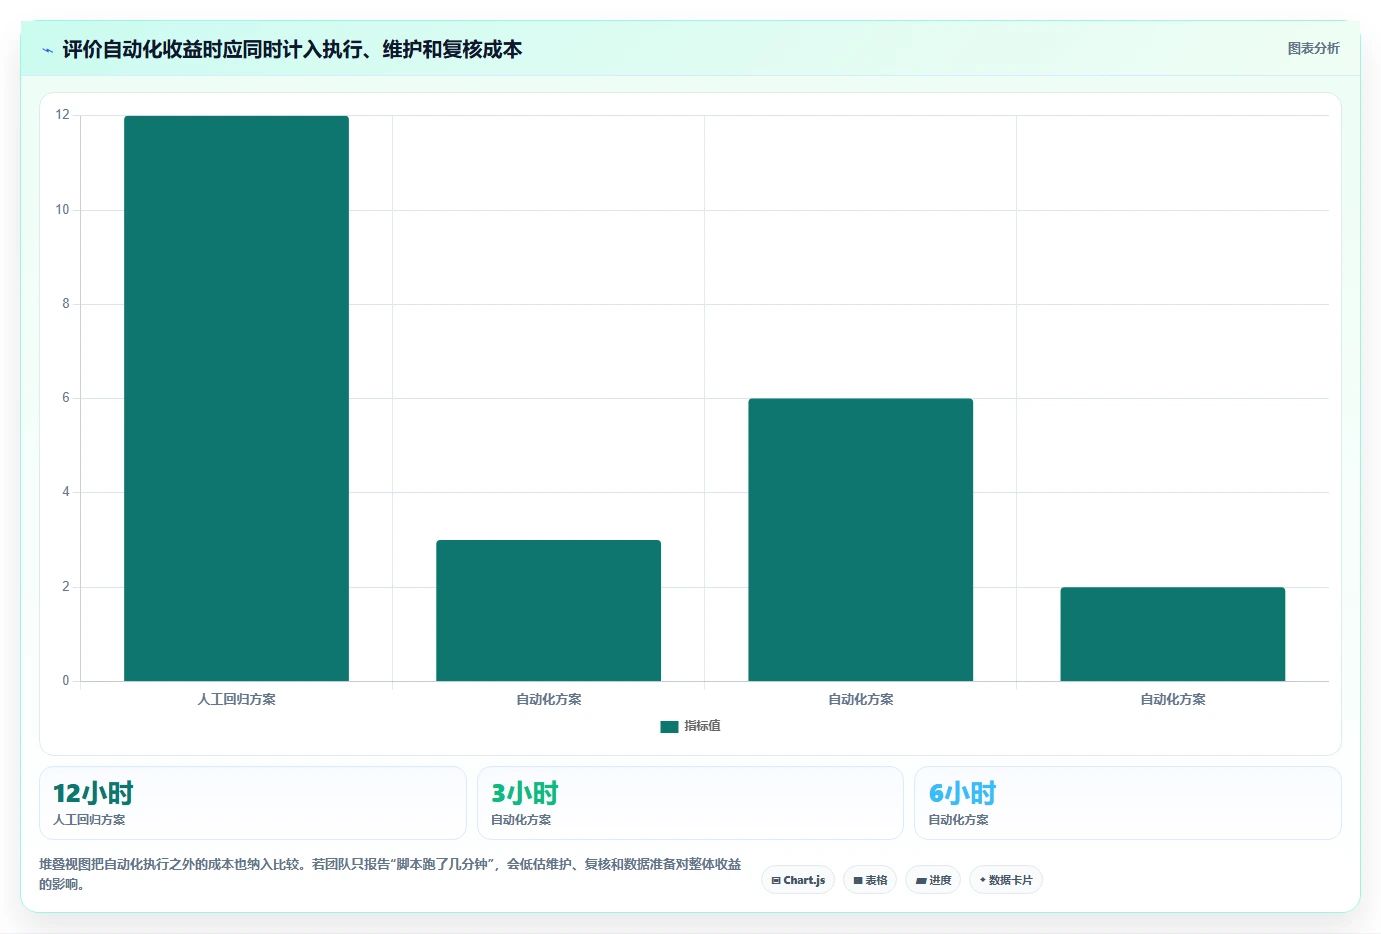Open the 6小时 自动化方案 card
Viewport: 1381px width, 934px height.
coord(1128,803)
